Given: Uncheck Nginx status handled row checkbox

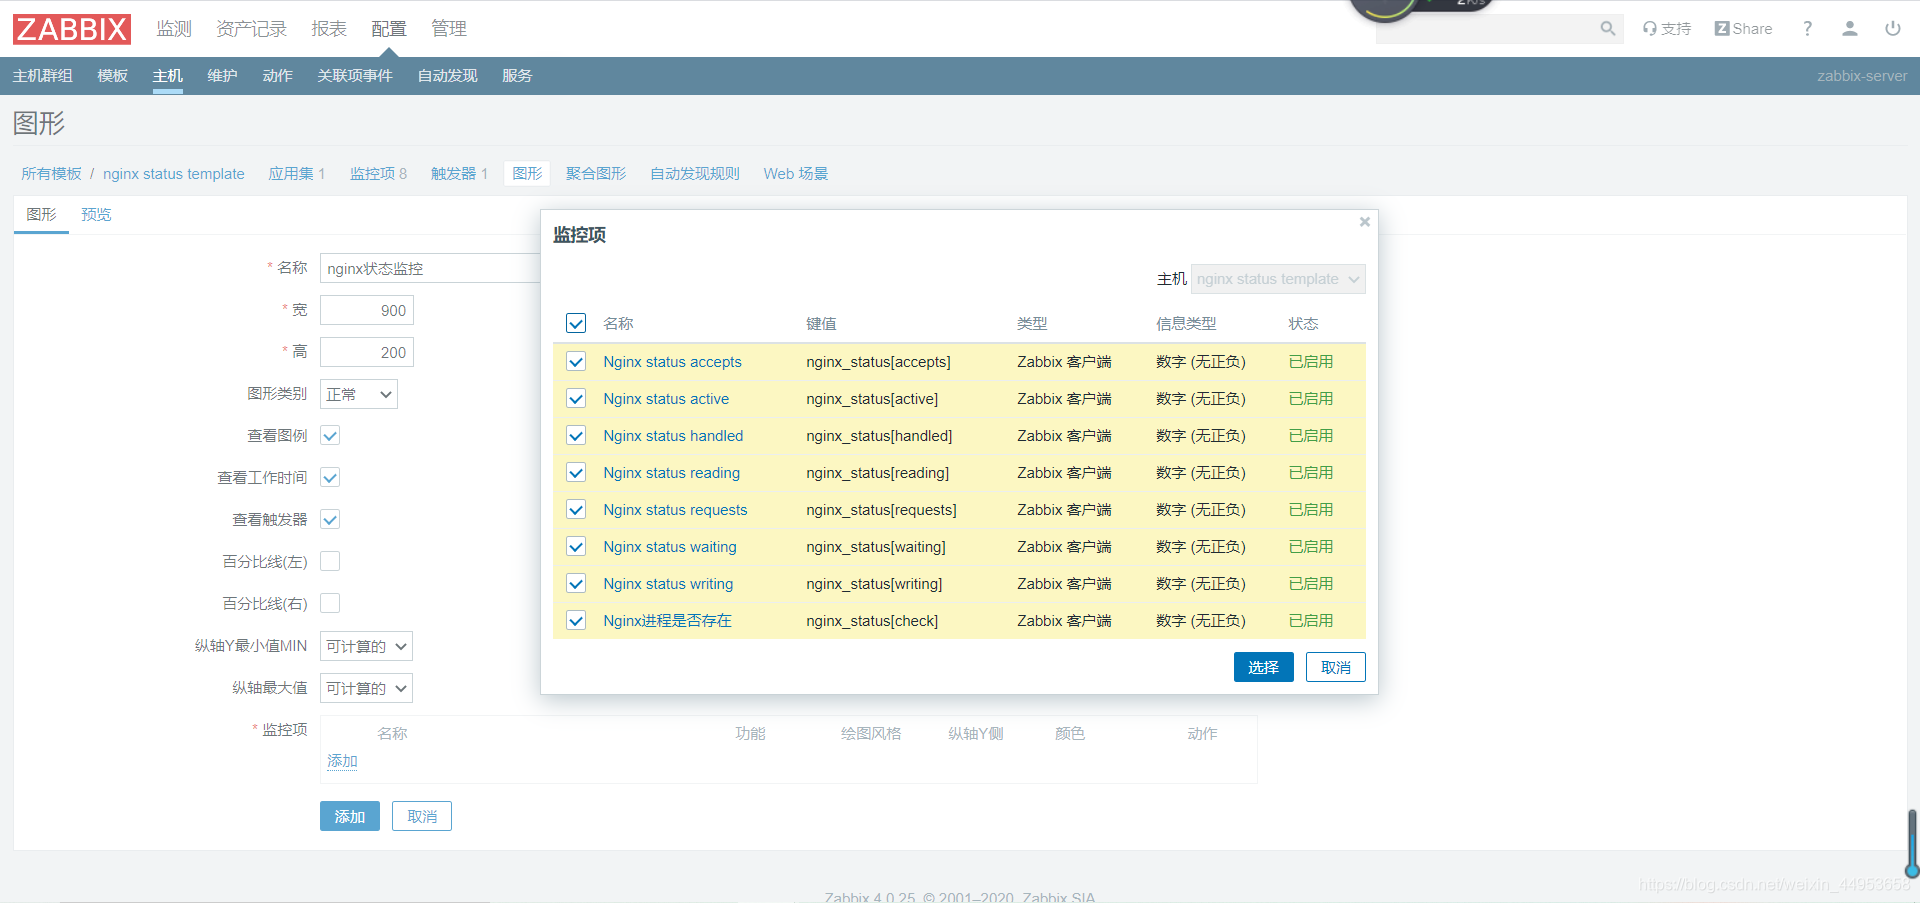Looking at the screenshot, I should 576,435.
